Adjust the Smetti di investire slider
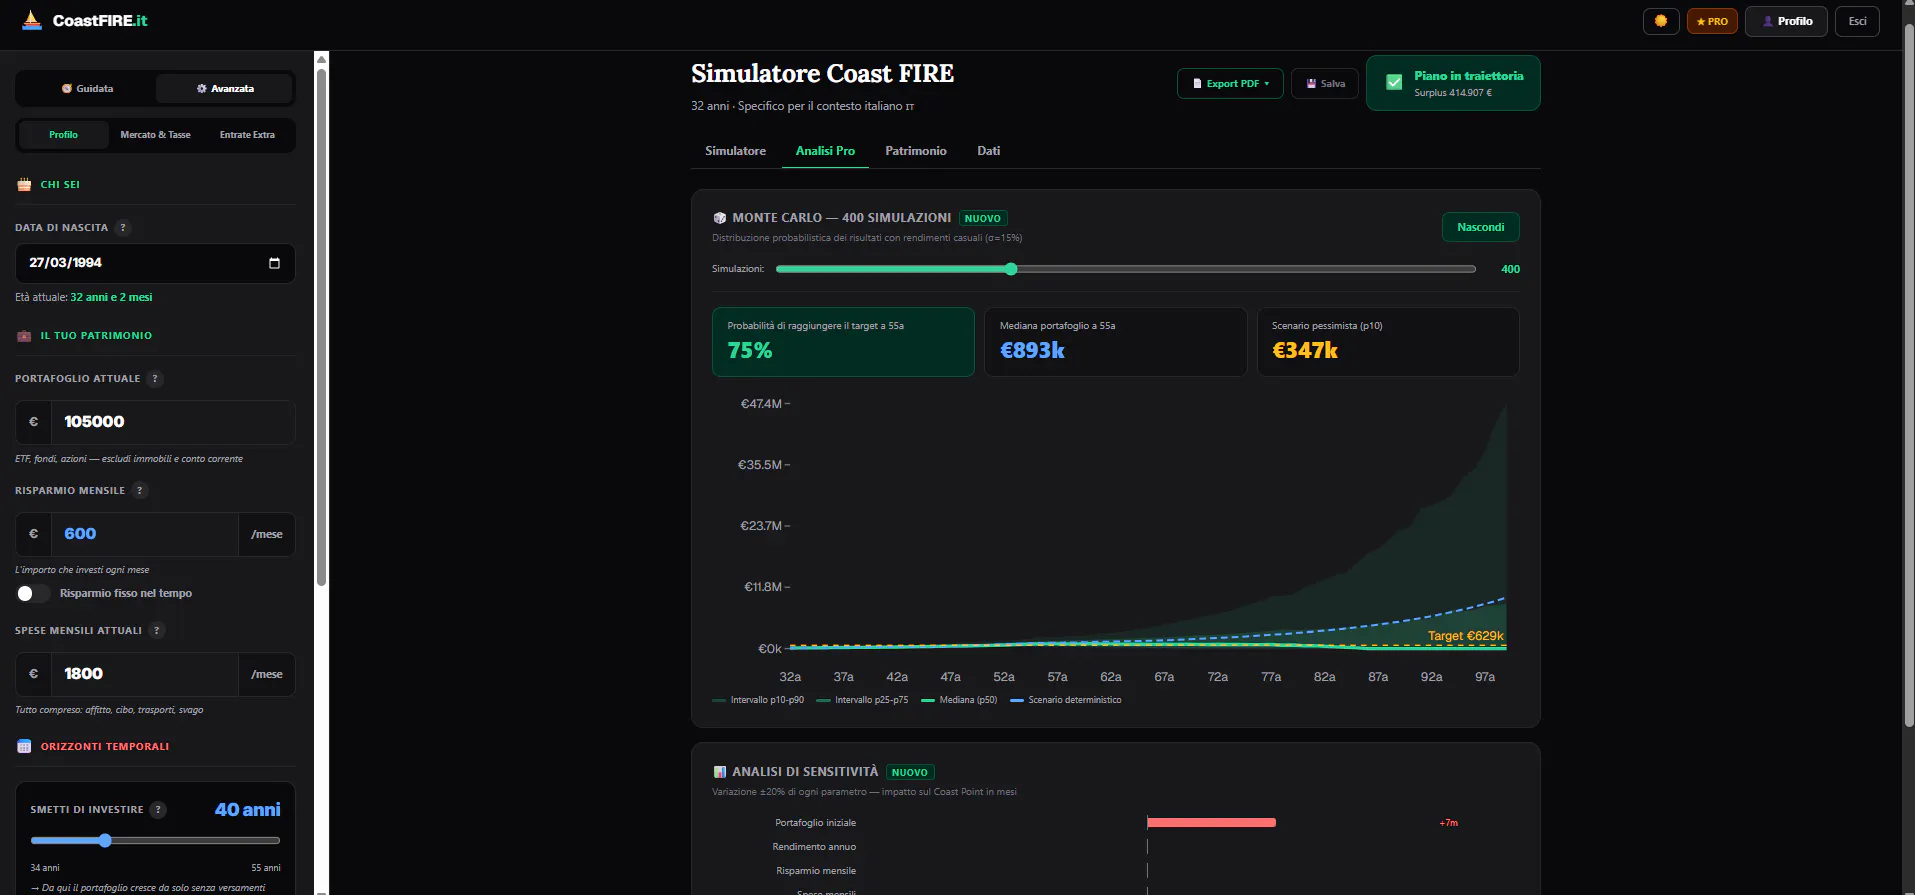1915x895 pixels. point(155,841)
